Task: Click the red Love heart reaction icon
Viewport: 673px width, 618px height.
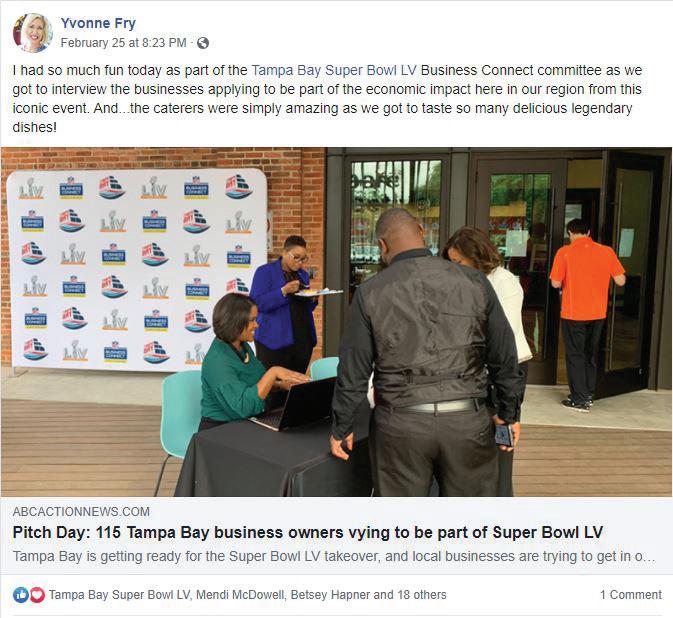Action: point(37,595)
